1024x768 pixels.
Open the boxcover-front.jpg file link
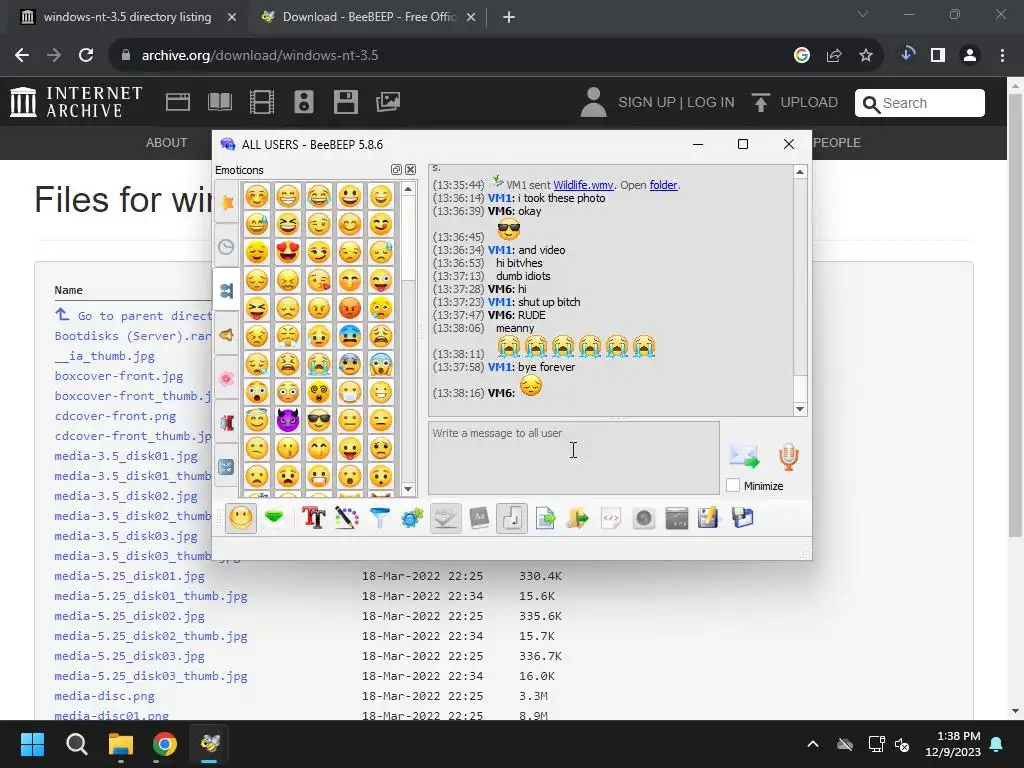point(119,376)
